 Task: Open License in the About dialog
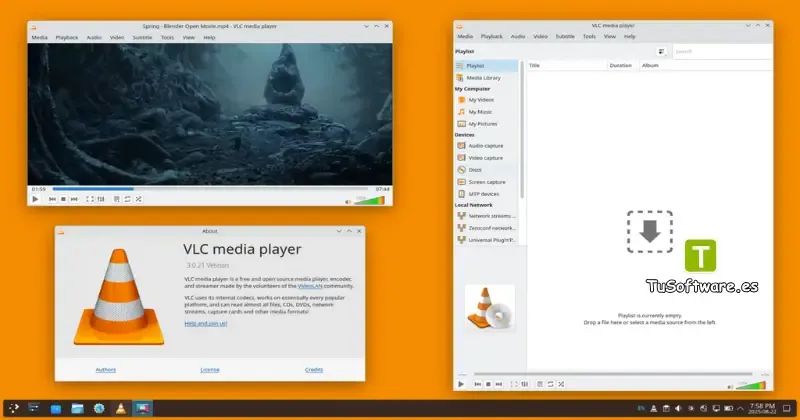pos(210,369)
